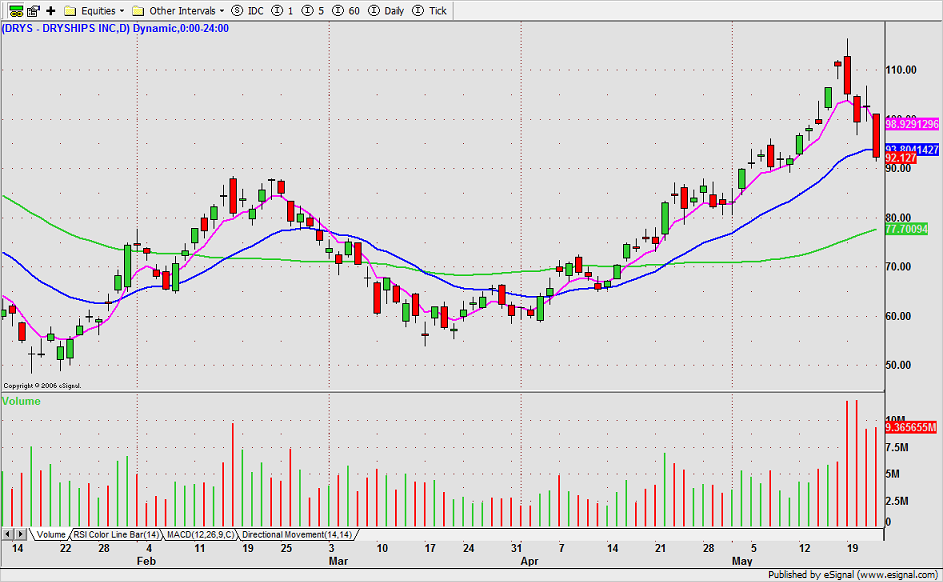Click the 7.5M volume axis label
The width and height of the screenshot is (943, 582).
(x=897, y=447)
